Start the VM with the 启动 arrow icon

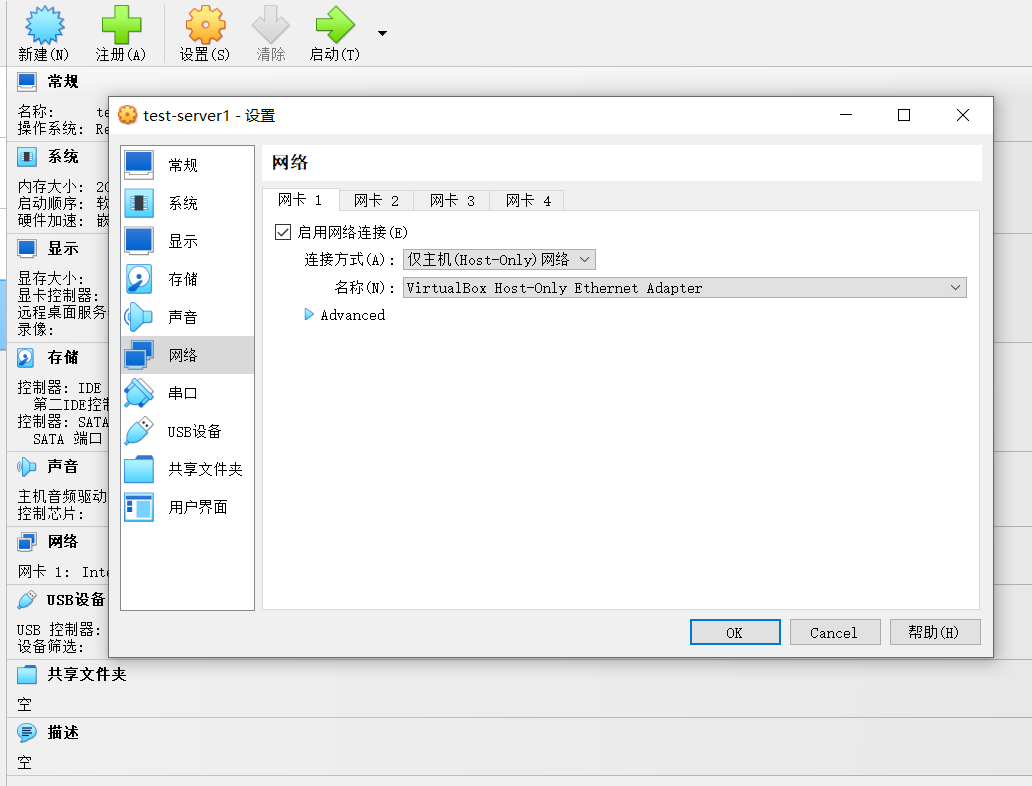click(335, 25)
